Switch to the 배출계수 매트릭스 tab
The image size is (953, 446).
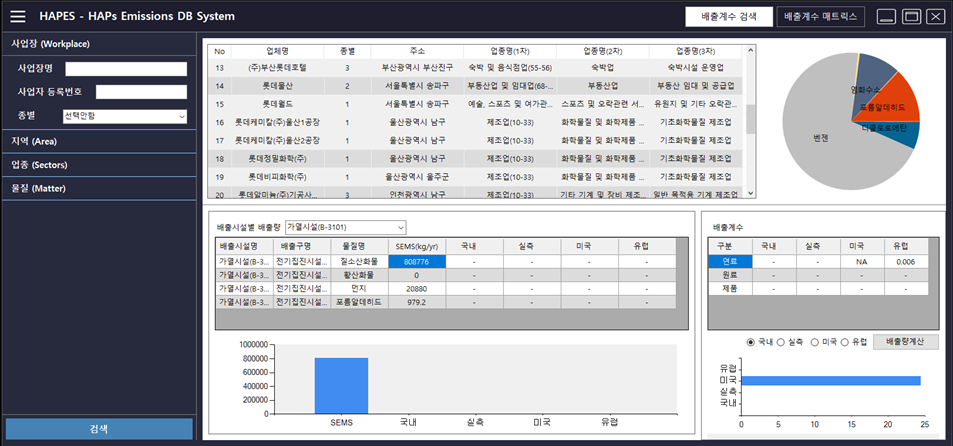pos(822,17)
